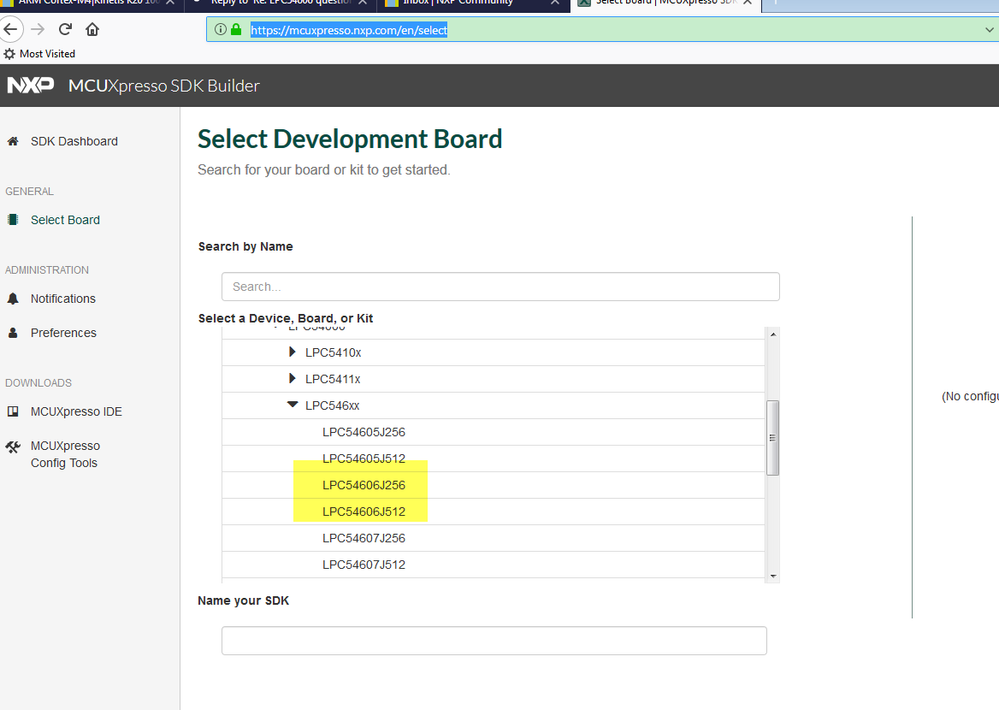Select device LPC54607J512
This screenshot has height=710, width=999.
click(x=364, y=565)
